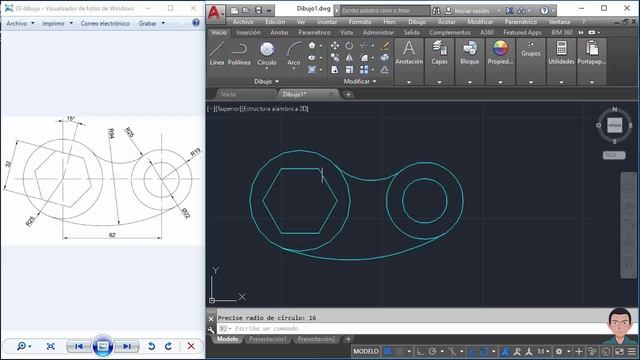This screenshot has height=360, width=640.
Task: Expand the Dibujo panel dropdown
Action: (267, 82)
